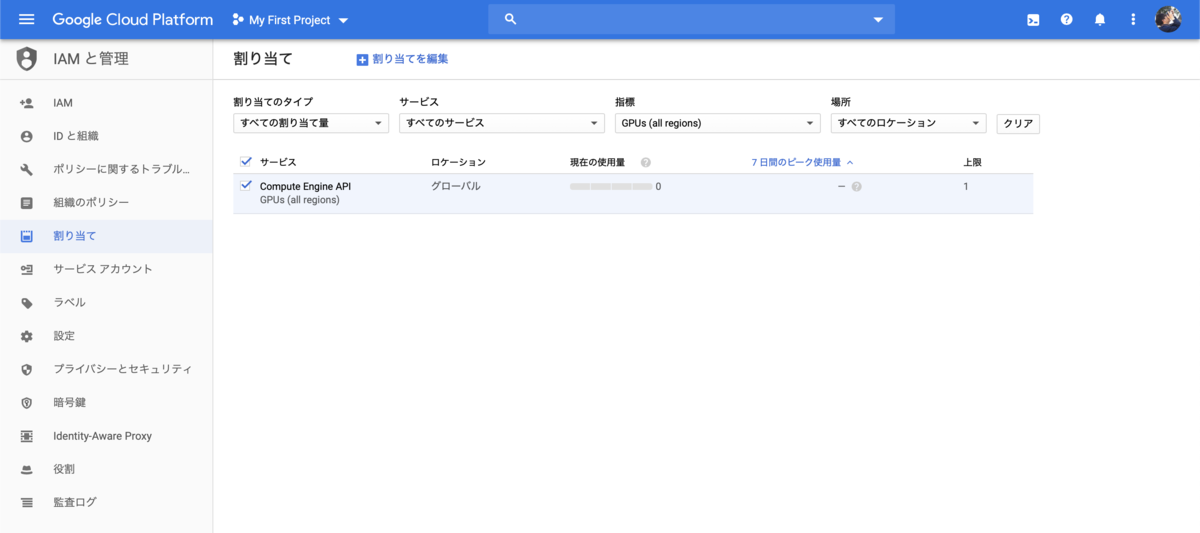
Task: Click the 割り当て sidebar icon
Action: [27, 236]
